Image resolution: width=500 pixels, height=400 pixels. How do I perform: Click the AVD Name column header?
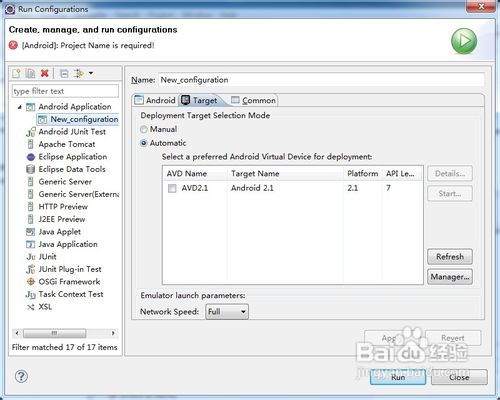click(196, 174)
